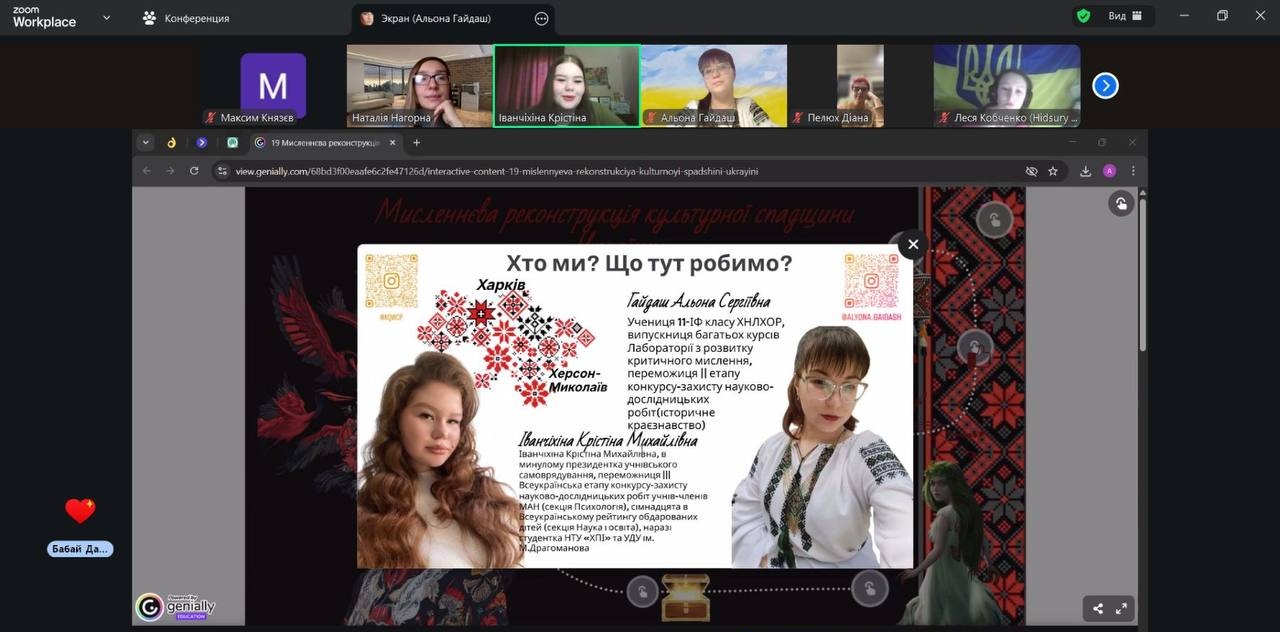This screenshot has height=632, width=1280.
Task: Reload the Genially page
Action: coord(194,171)
